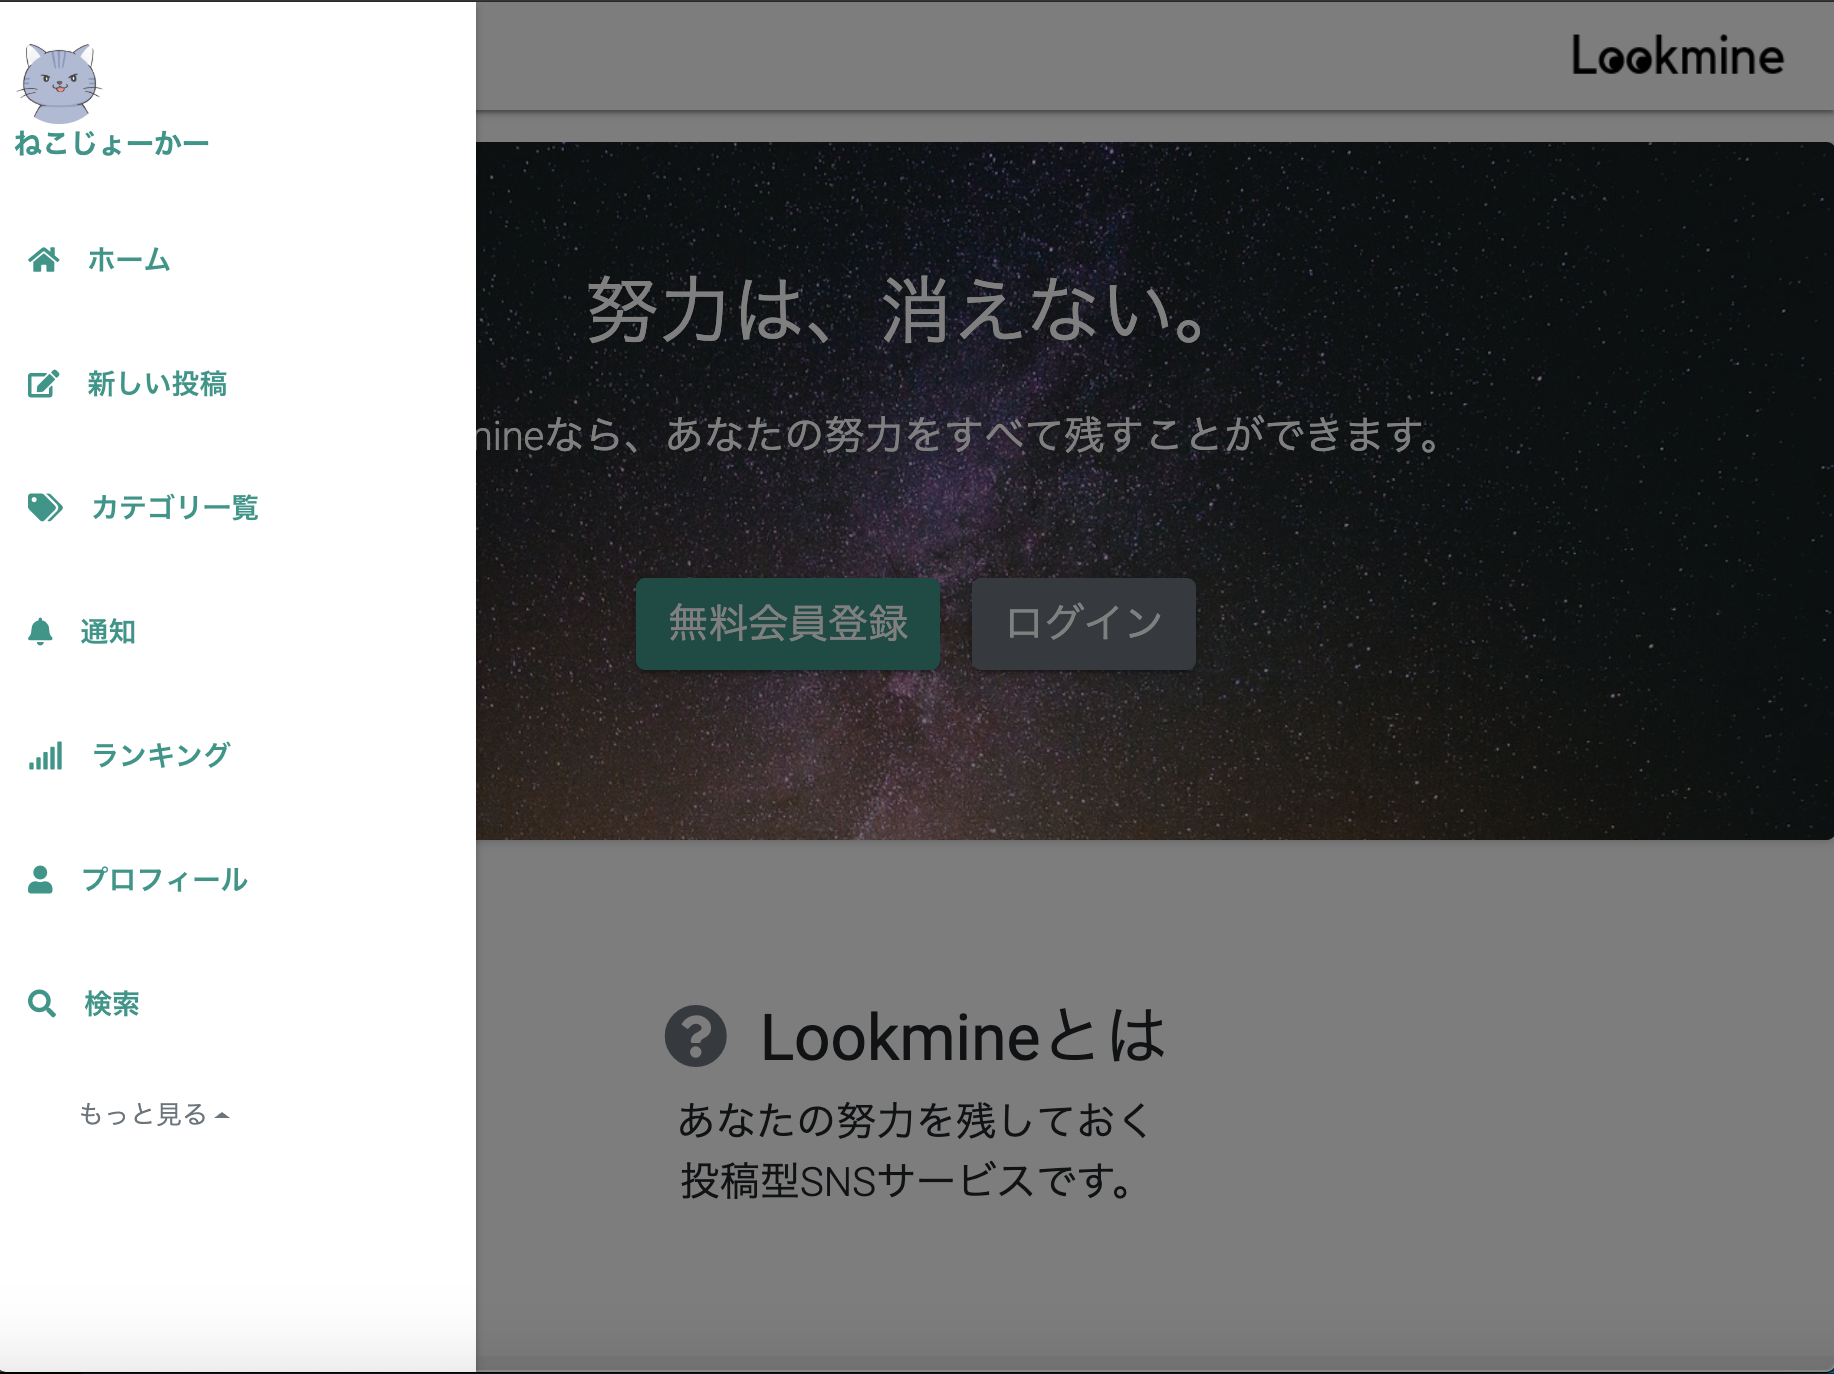1834x1374 pixels.
Task: Open 新しい投稿 menu item
Action: pos(157,384)
